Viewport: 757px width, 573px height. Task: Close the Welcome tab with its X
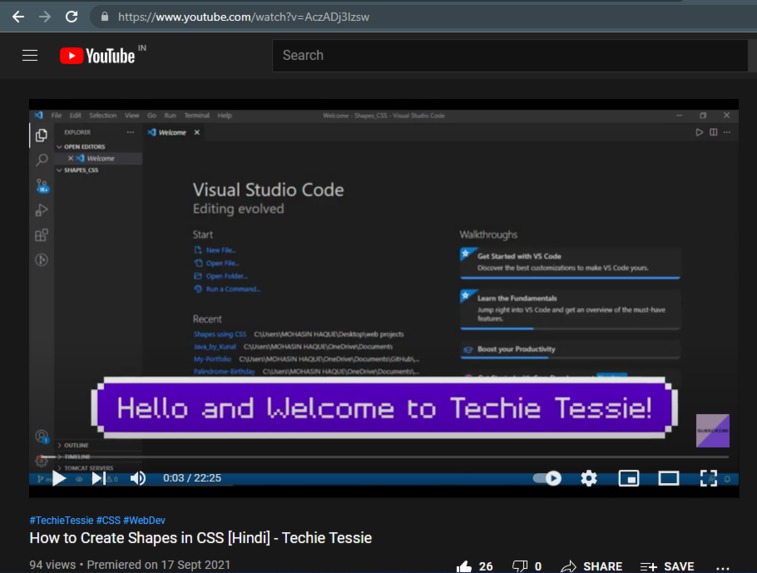coord(197,132)
